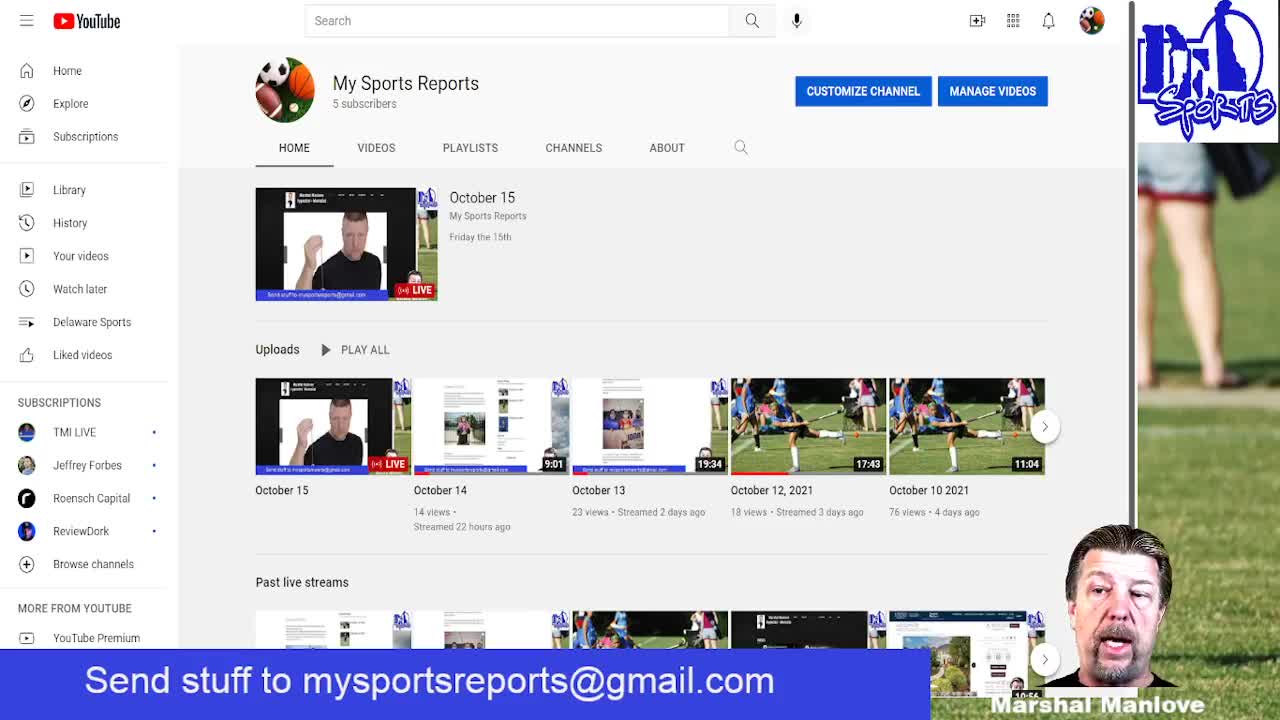Click CUSTOMIZE CHANNEL button
1280x720 pixels.
pos(863,91)
